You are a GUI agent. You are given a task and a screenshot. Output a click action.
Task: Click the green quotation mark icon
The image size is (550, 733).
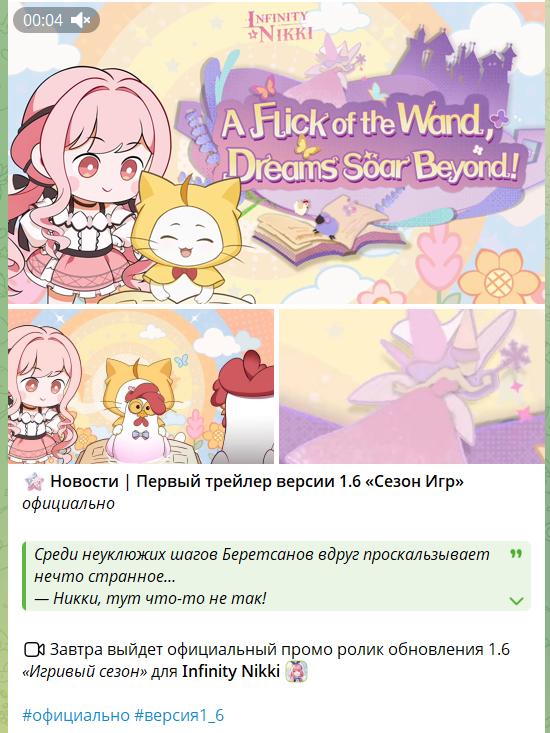pyautogui.click(x=516, y=554)
